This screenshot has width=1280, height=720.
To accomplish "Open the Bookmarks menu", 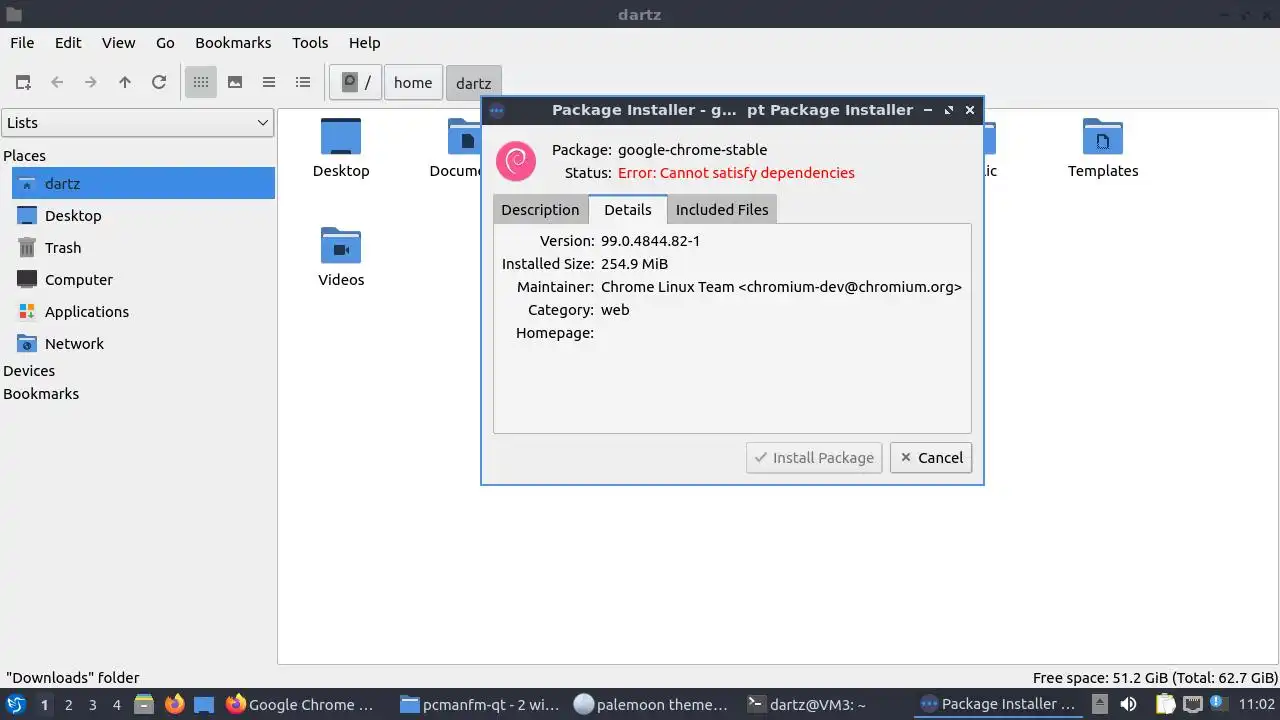I will 233,42.
